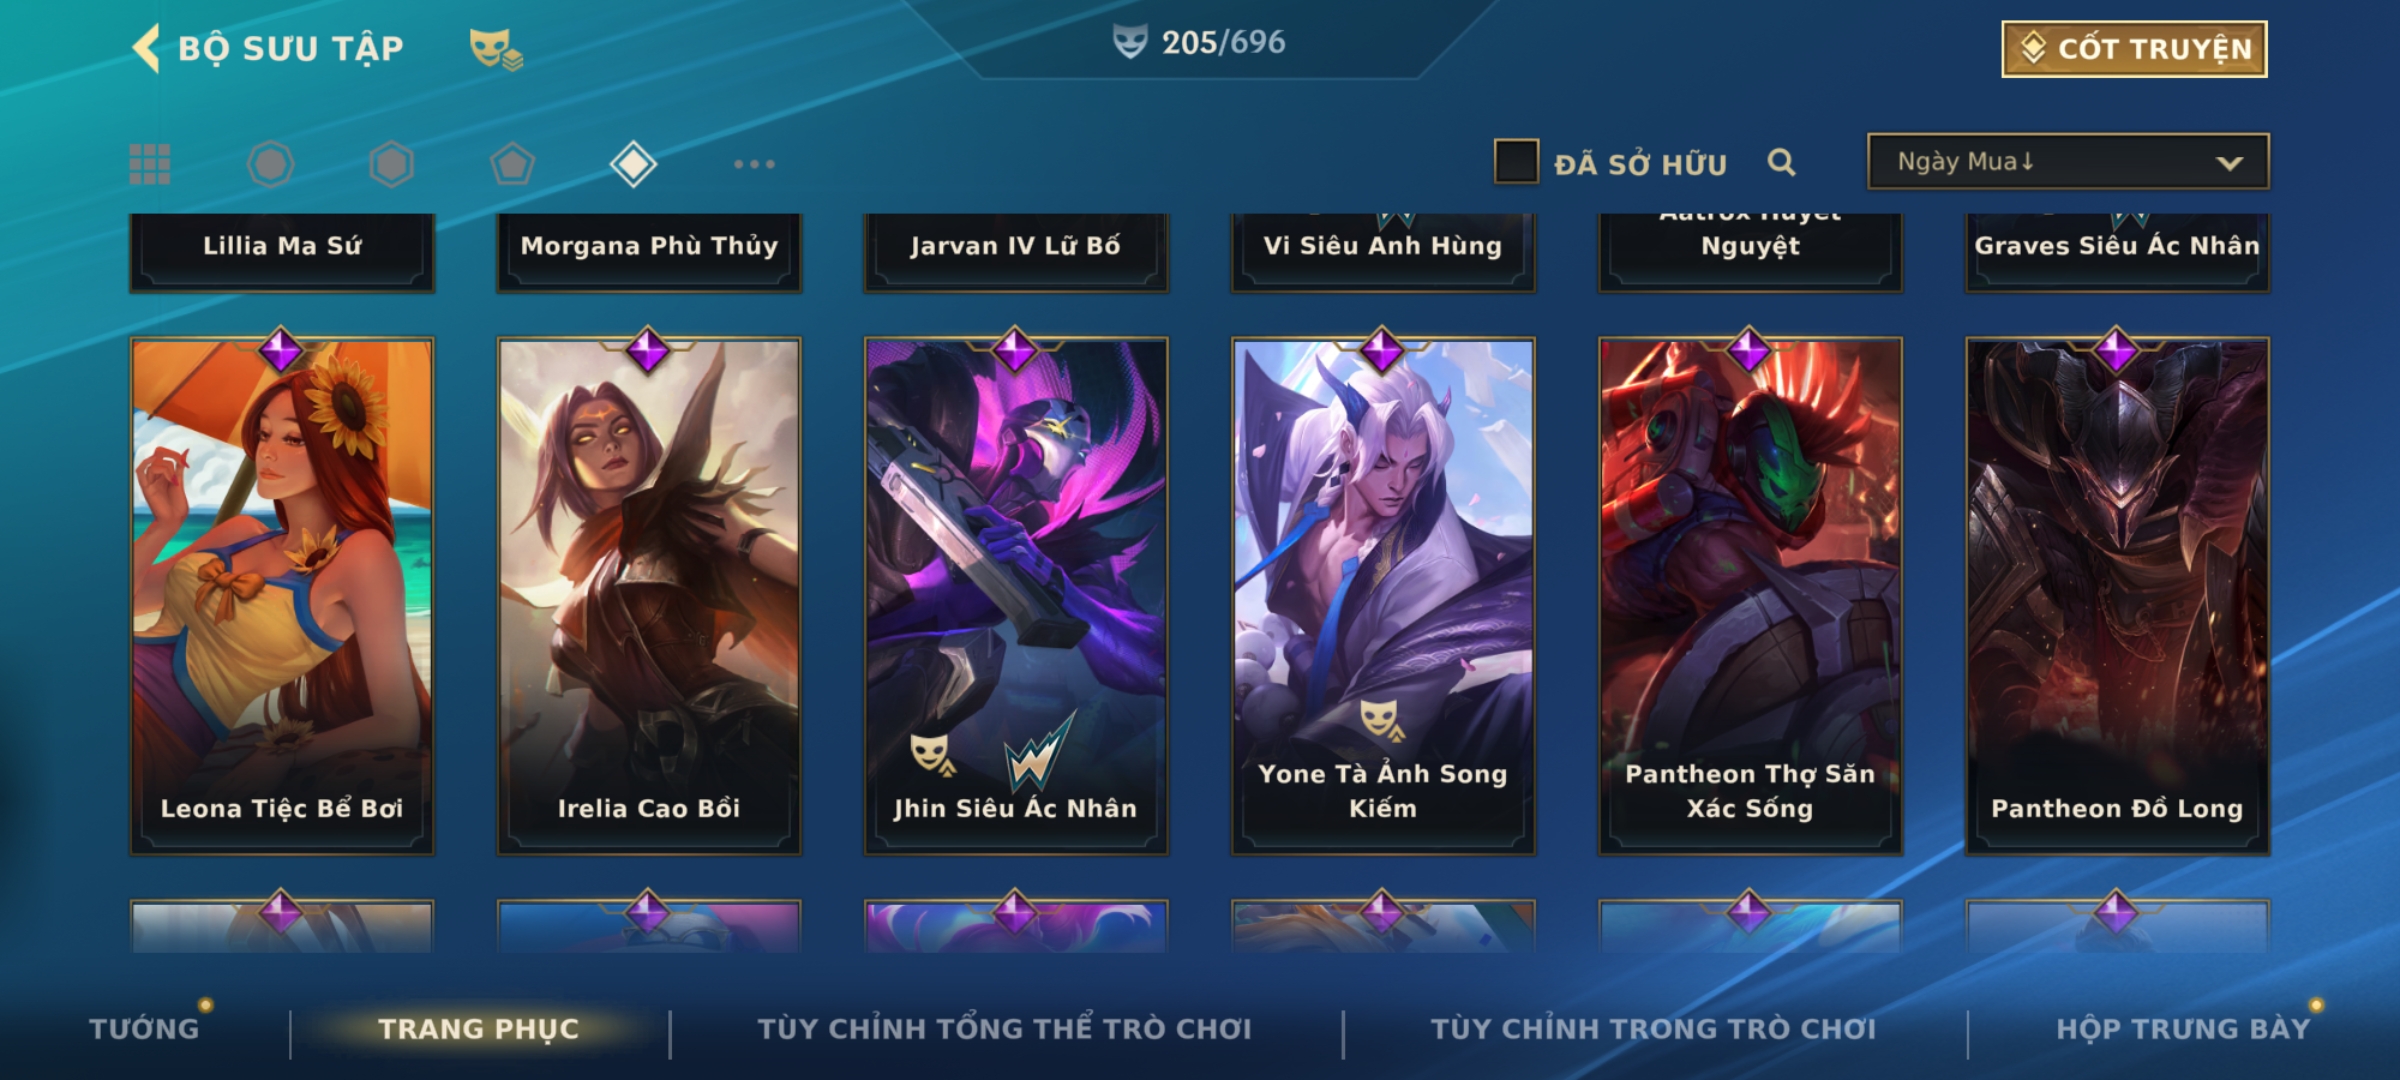This screenshot has width=2400, height=1080.
Task: Switch to the Tướng tab
Action: pos(144,1028)
